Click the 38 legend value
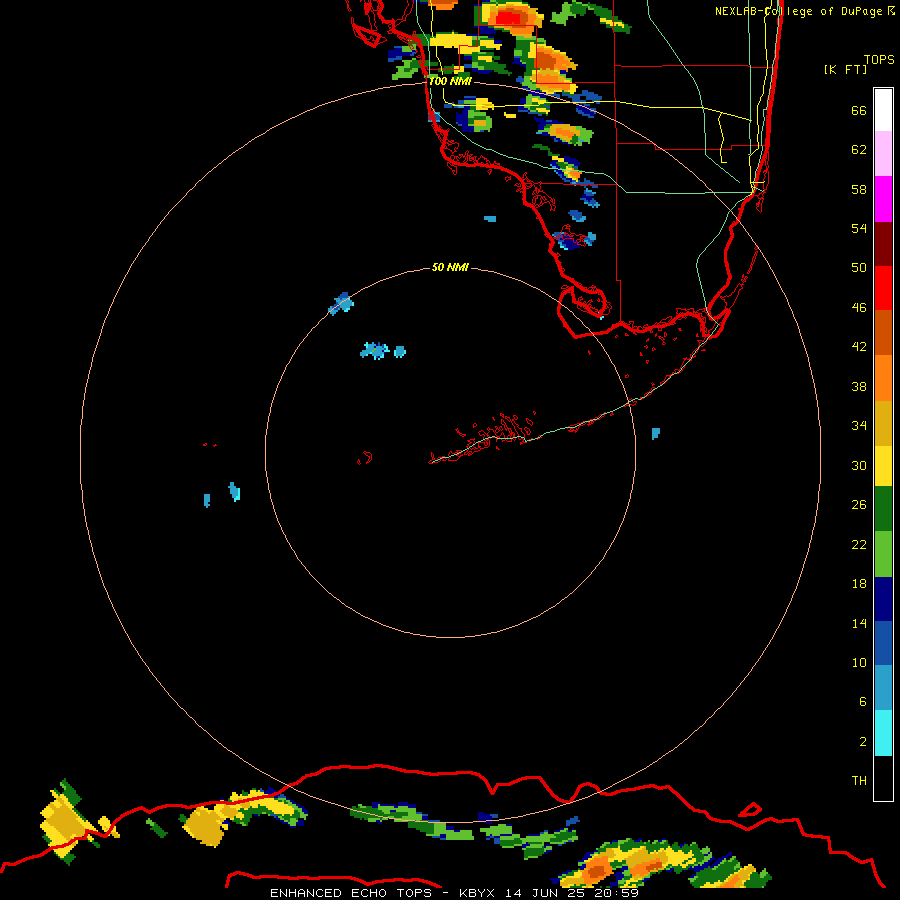Image resolution: width=900 pixels, height=900 pixels. [859, 386]
